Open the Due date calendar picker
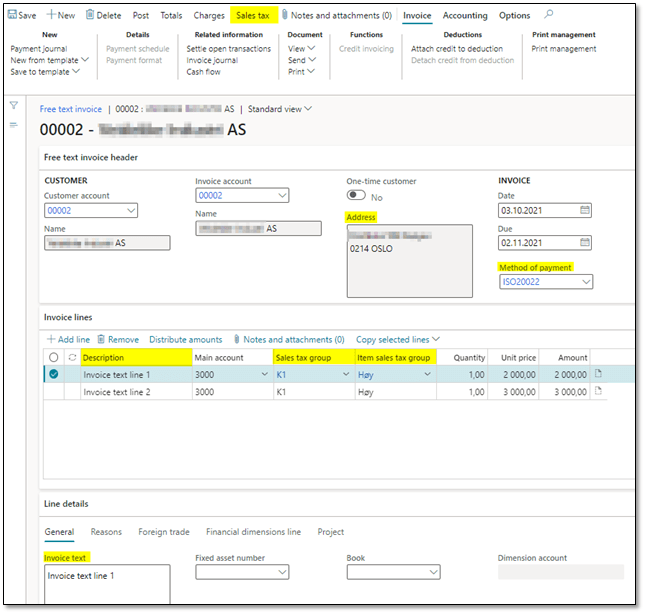Viewport: 645px width, 614px height. coord(585,243)
